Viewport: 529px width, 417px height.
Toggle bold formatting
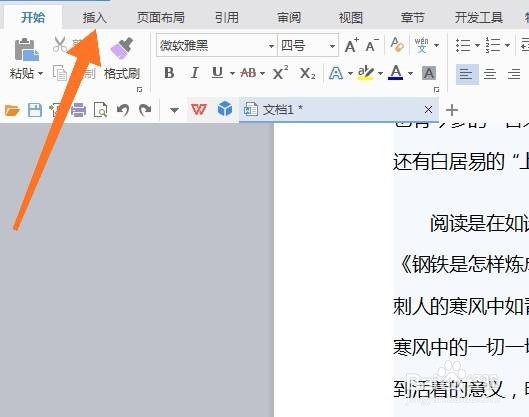[x=169, y=73]
